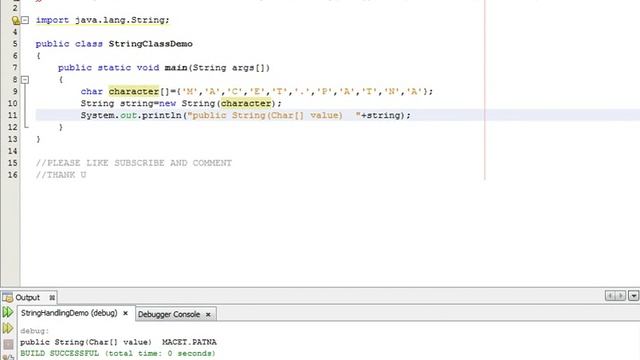The image size is (640, 360).
Task: Click the //PLEASE LIKE SUBSCRIBE AND COMMENT comment
Action: coord(133,163)
